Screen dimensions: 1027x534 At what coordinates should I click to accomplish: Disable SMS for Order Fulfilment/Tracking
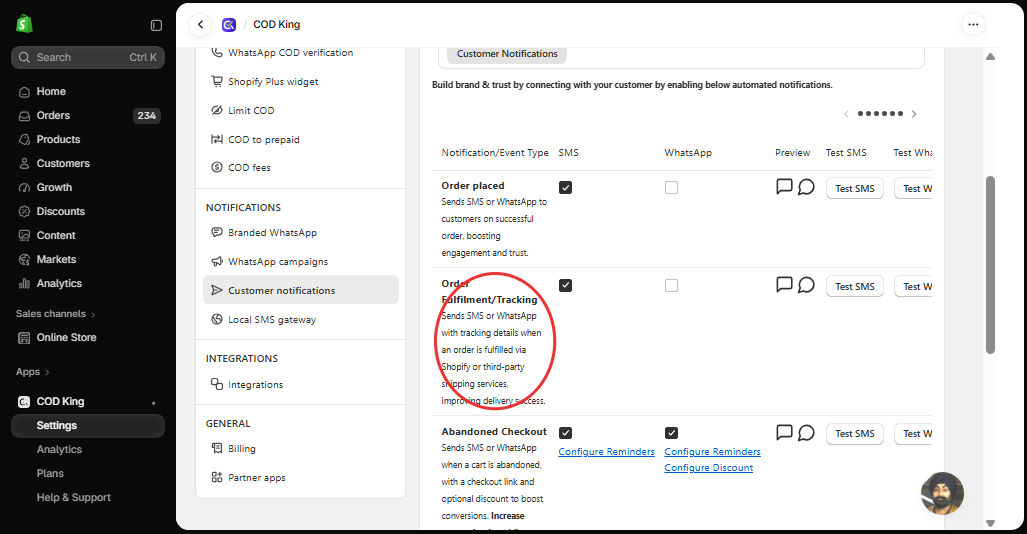565,286
